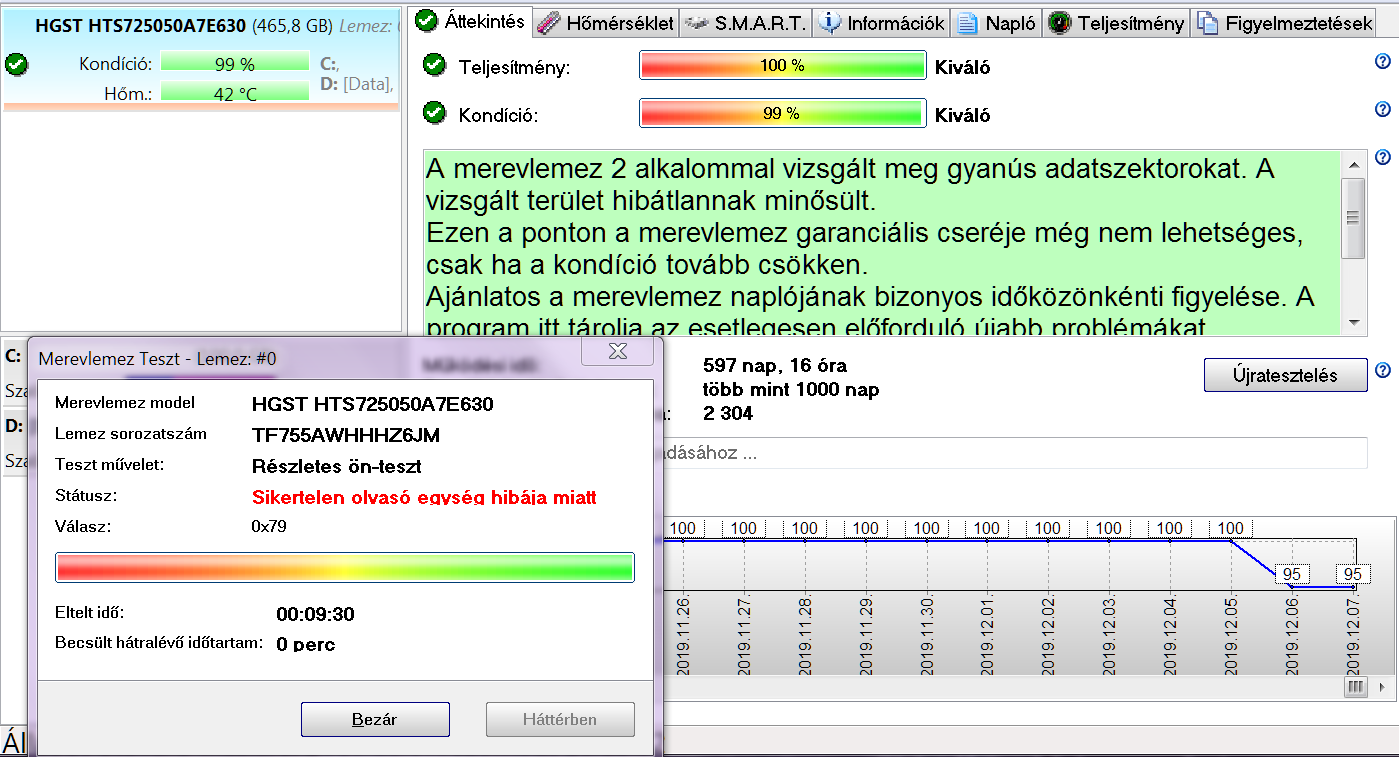
Task: Select the HGST HTS725050A7E630 disk entry
Action: (x=200, y=58)
